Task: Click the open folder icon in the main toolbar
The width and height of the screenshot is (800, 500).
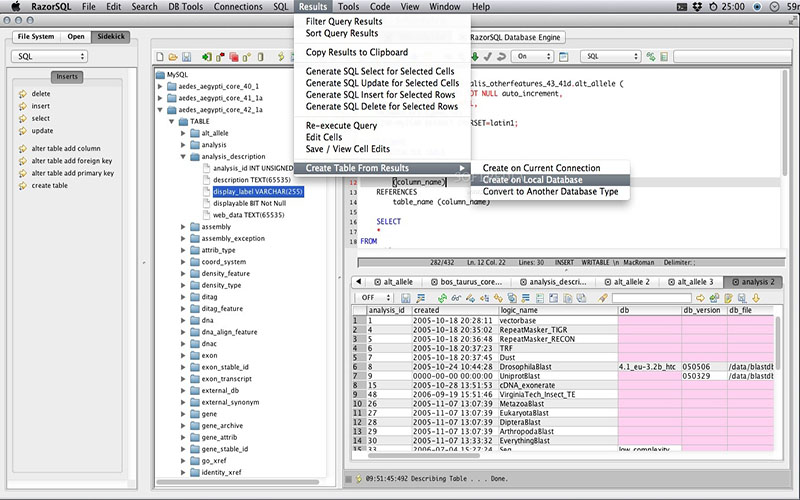Action: (173, 57)
